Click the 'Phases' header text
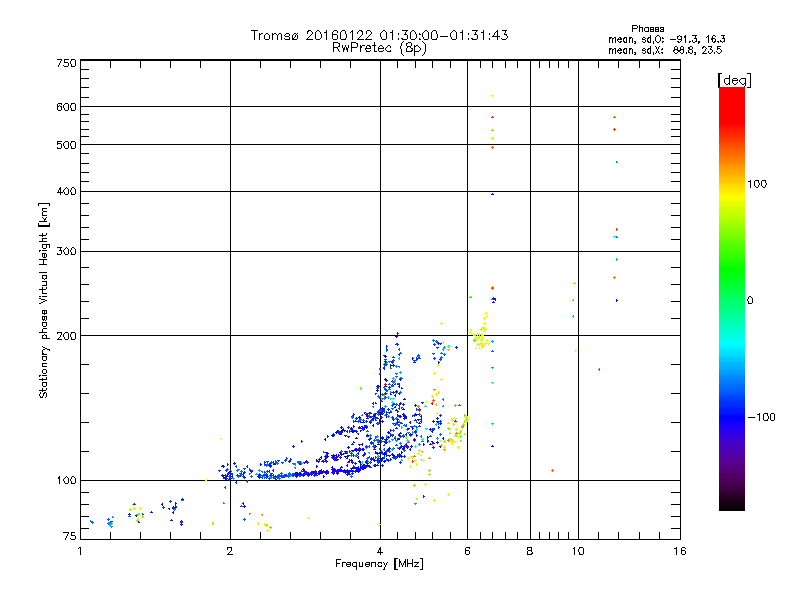 tap(647, 29)
